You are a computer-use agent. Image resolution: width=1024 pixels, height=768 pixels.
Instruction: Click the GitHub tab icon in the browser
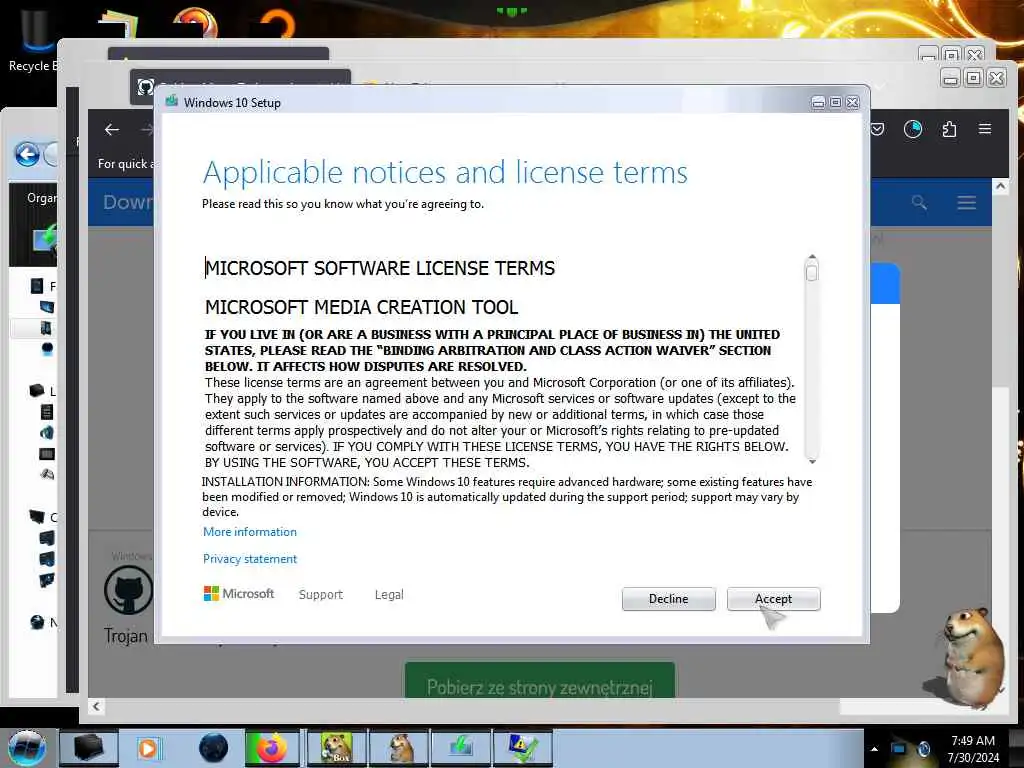[146, 87]
